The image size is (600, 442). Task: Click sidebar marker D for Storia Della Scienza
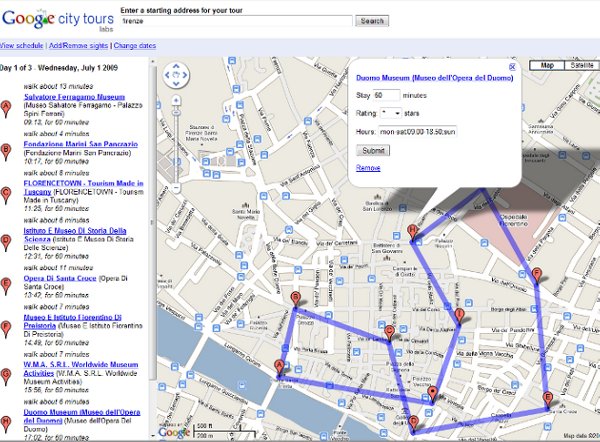pos(6,243)
